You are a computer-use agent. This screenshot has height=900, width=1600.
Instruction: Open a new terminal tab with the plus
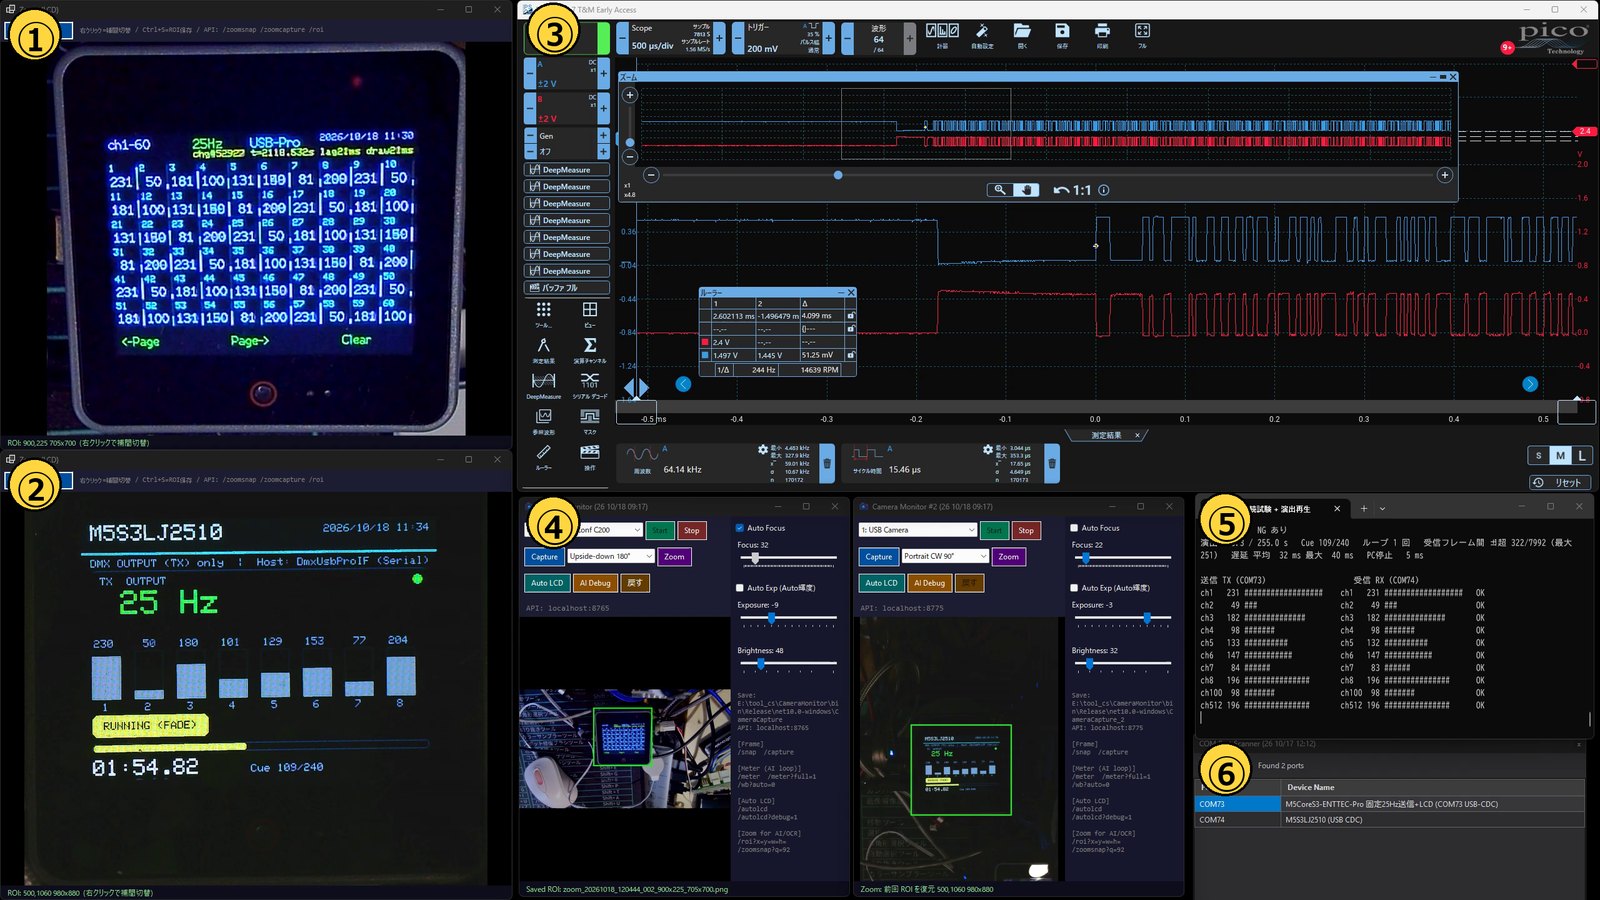[x=1363, y=509]
